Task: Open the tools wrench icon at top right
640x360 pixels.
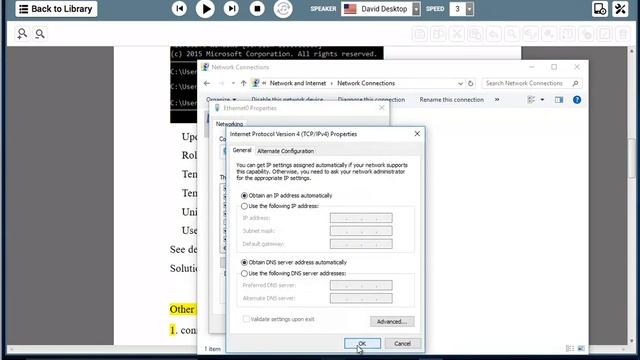Action: [x=620, y=9]
